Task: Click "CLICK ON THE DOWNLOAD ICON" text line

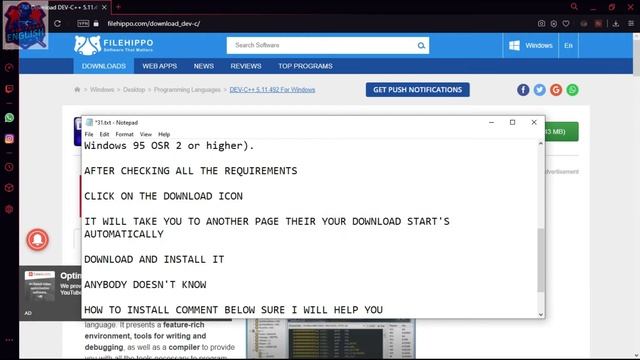Action: (163, 196)
